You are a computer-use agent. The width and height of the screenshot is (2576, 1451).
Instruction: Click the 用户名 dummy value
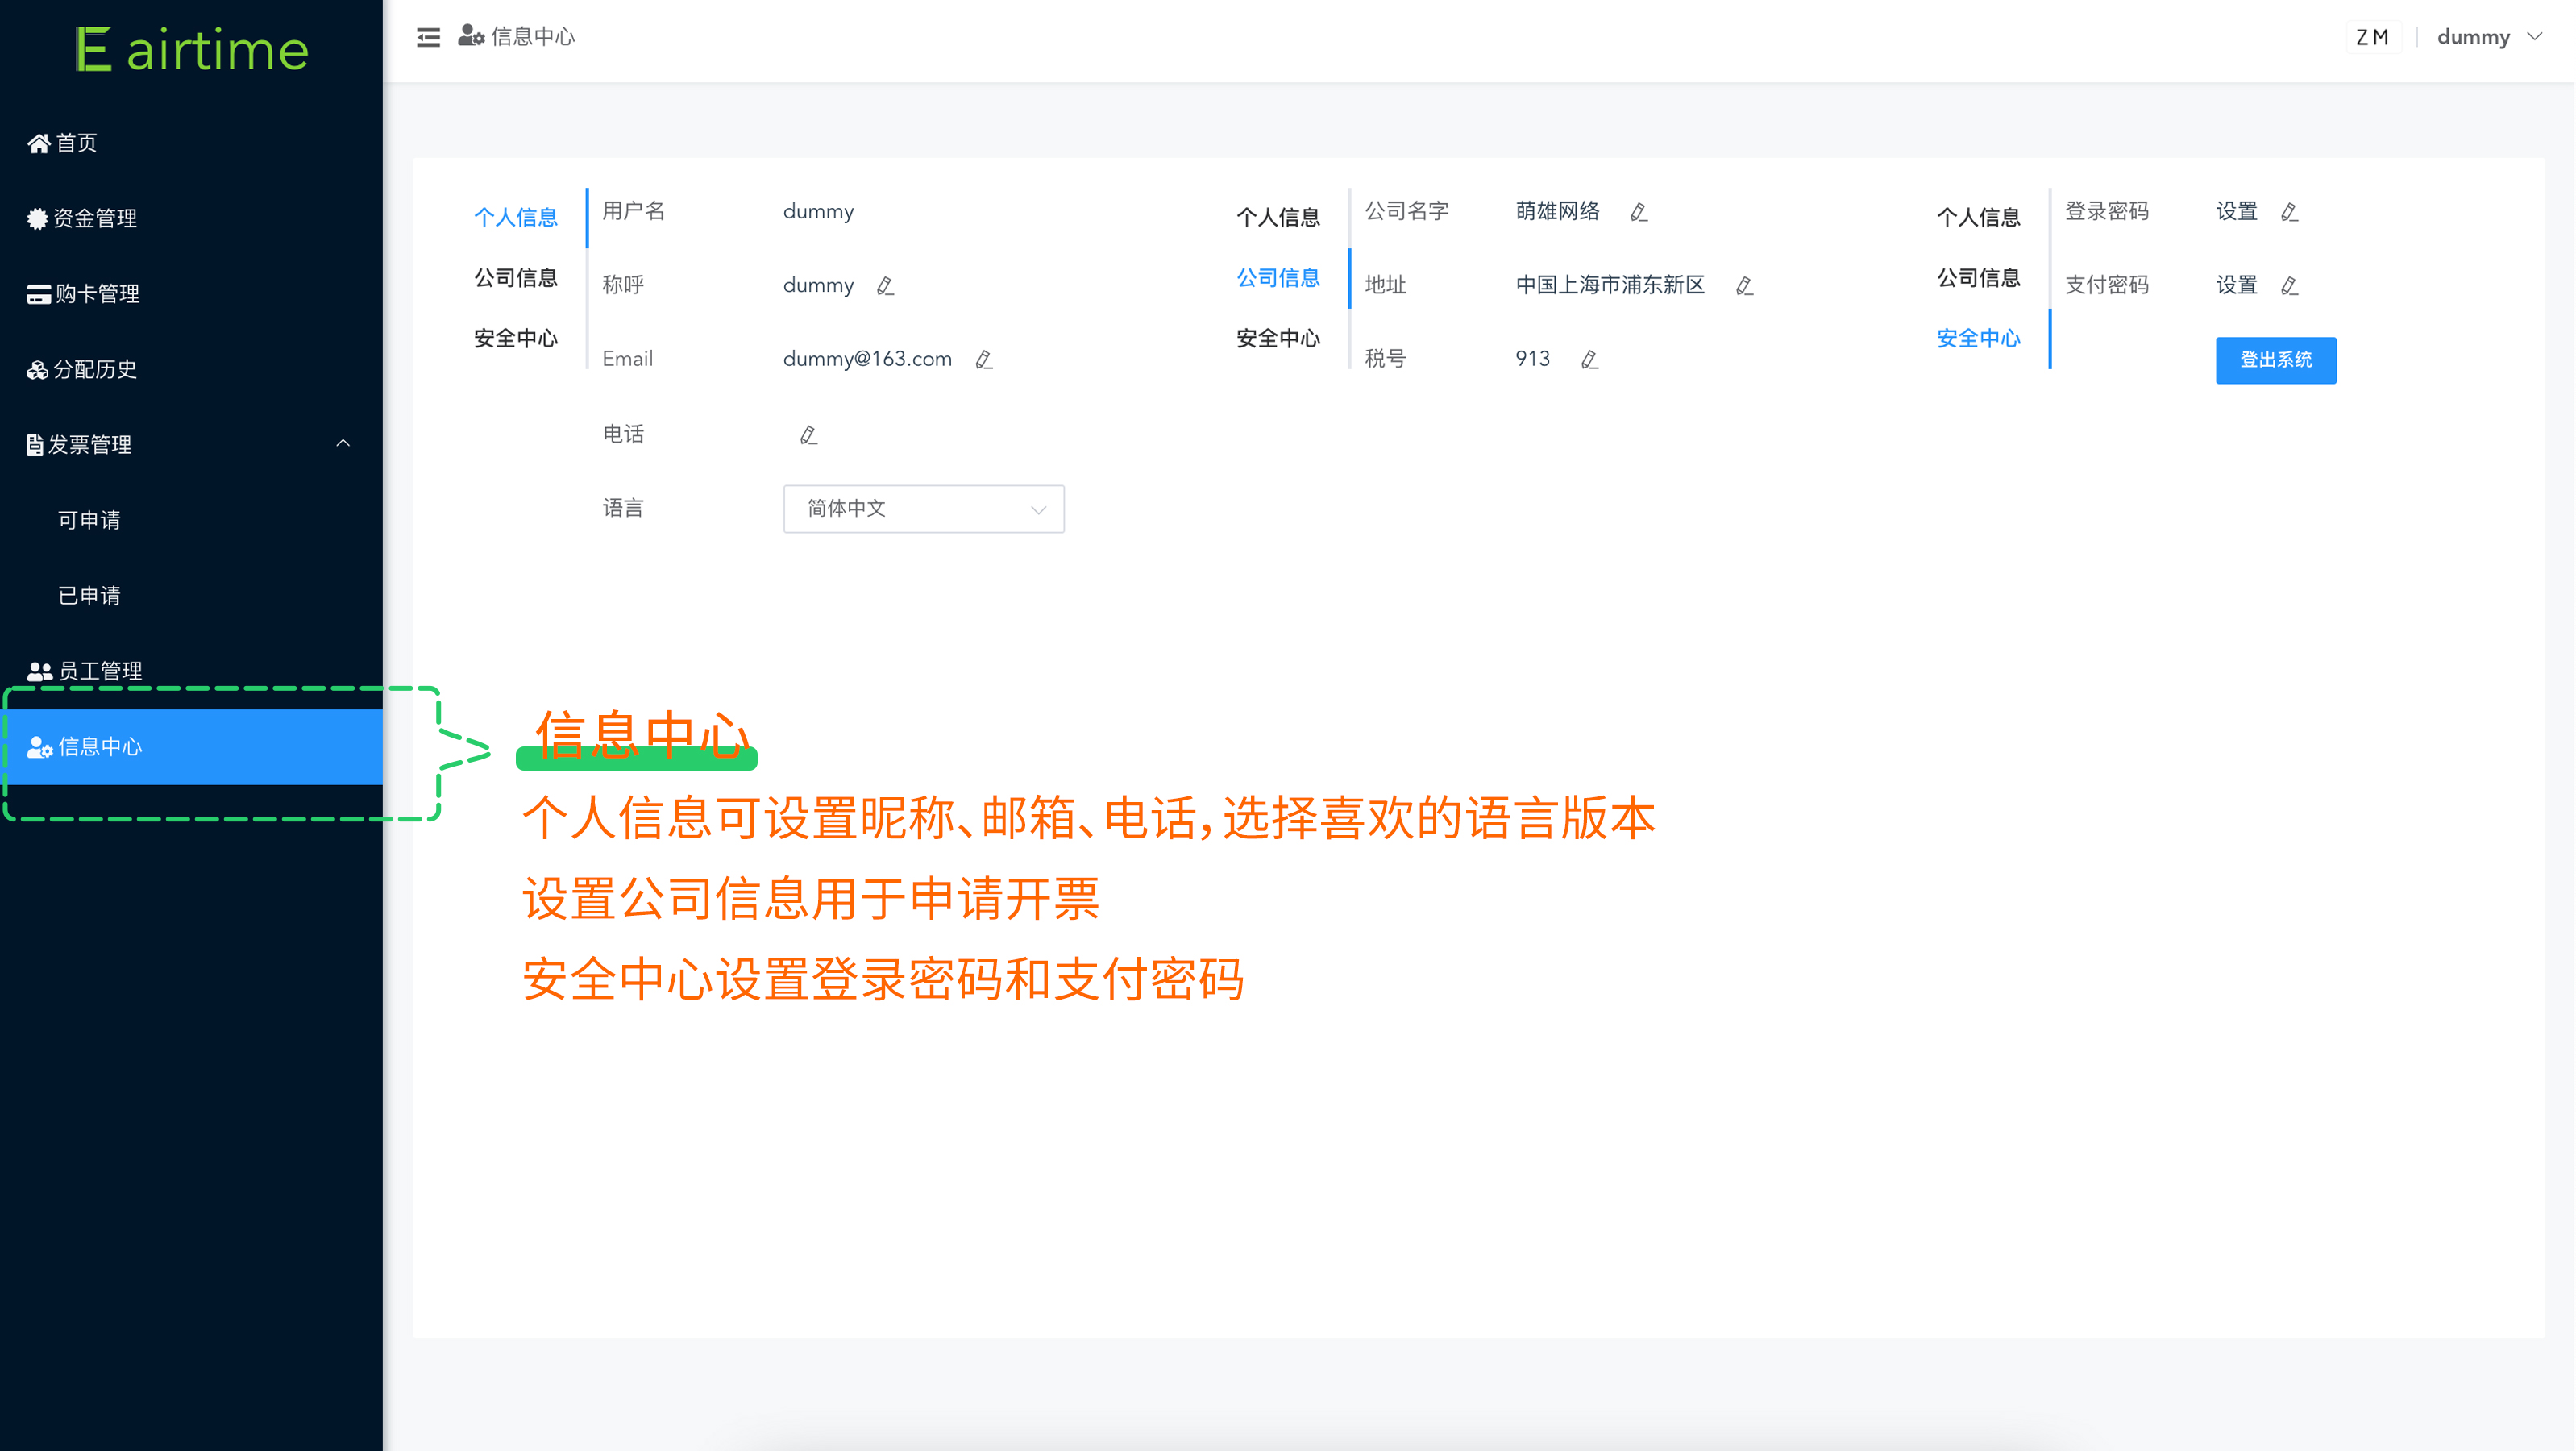coord(818,212)
